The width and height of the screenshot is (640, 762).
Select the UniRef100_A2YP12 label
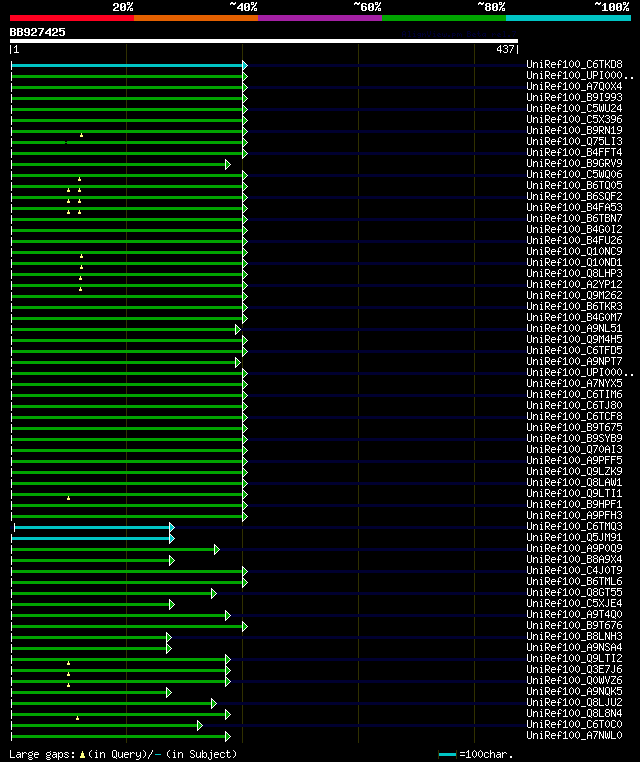(574, 285)
